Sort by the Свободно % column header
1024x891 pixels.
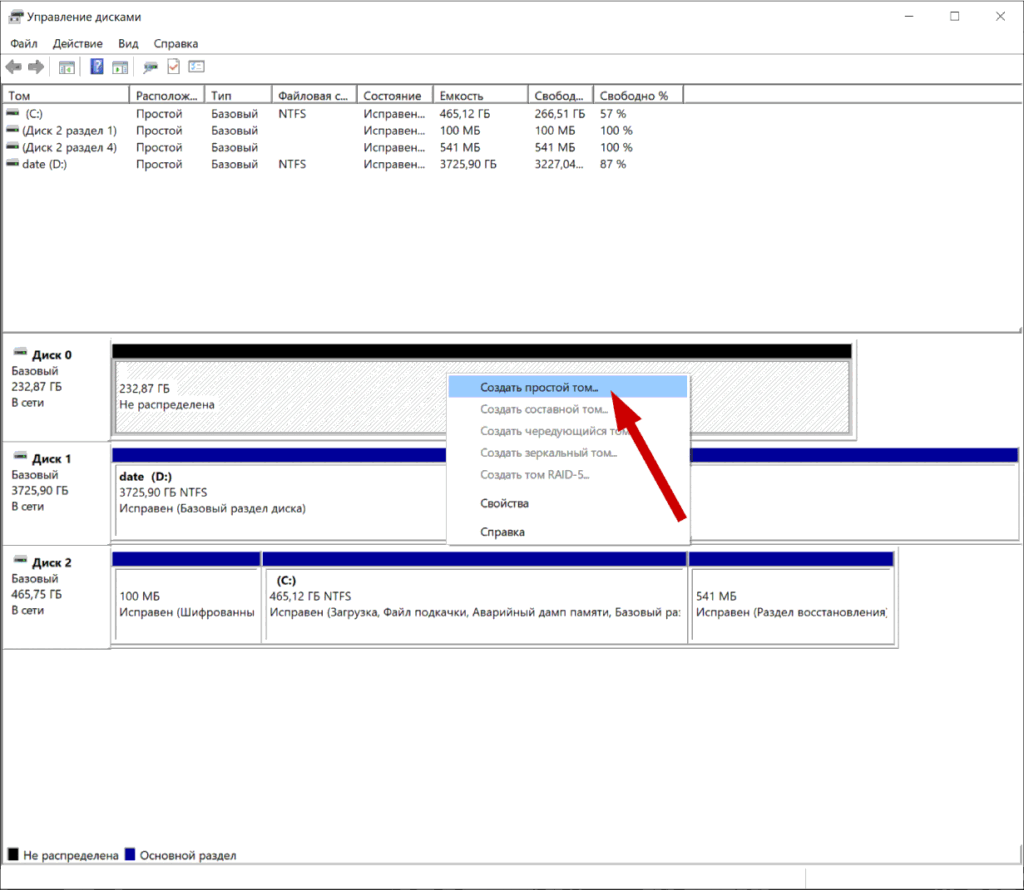click(639, 95)
